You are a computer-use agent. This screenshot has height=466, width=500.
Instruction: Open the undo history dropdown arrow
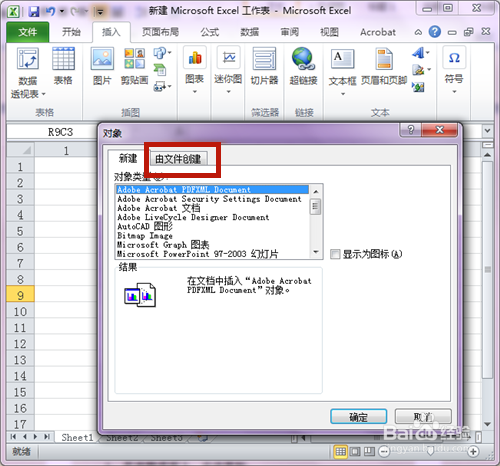point(62,12)
